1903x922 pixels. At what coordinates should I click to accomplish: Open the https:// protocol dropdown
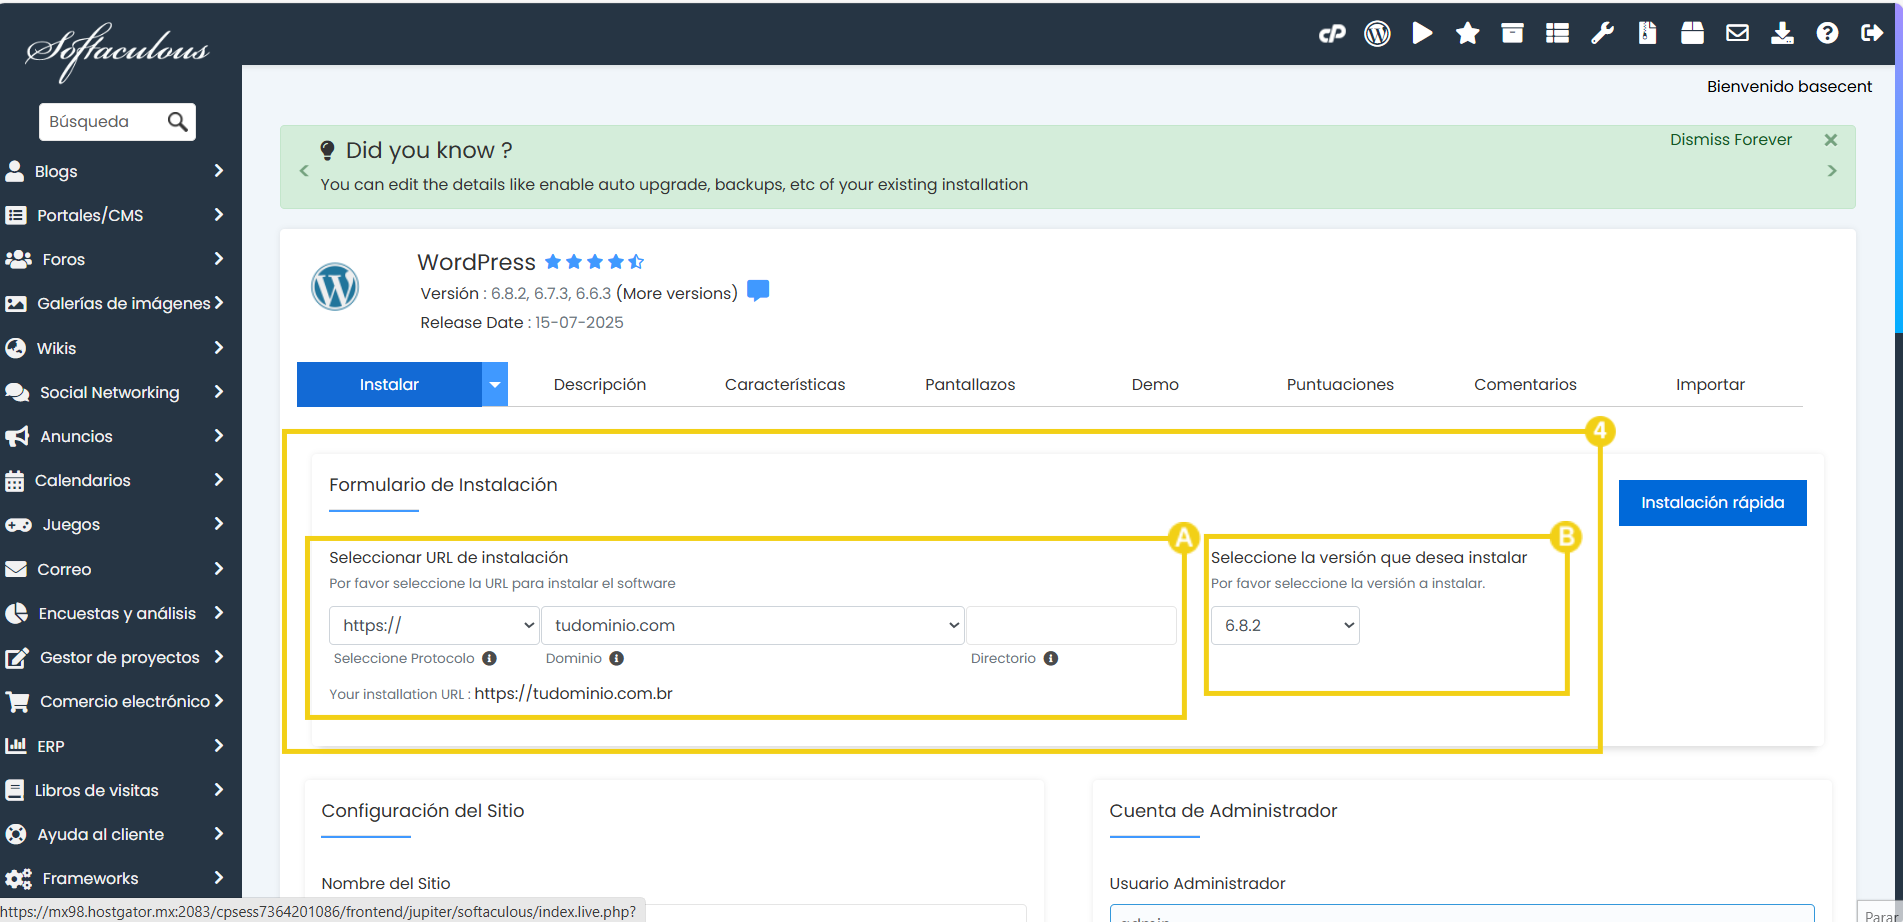pyautogui.click(x=434, y=625)
